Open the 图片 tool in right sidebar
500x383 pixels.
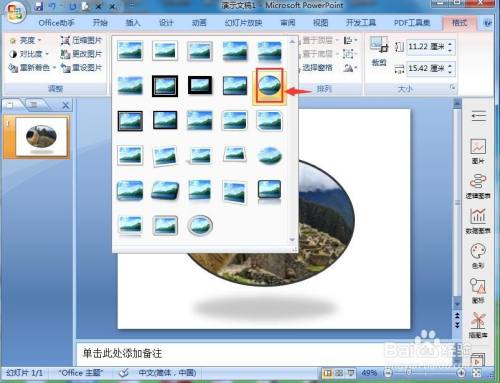[478, 151]
